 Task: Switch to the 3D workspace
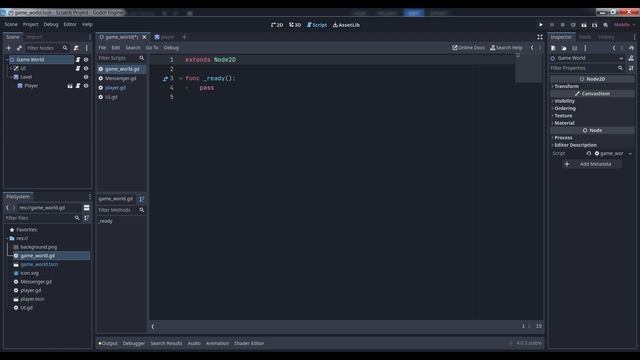(295, 25)
